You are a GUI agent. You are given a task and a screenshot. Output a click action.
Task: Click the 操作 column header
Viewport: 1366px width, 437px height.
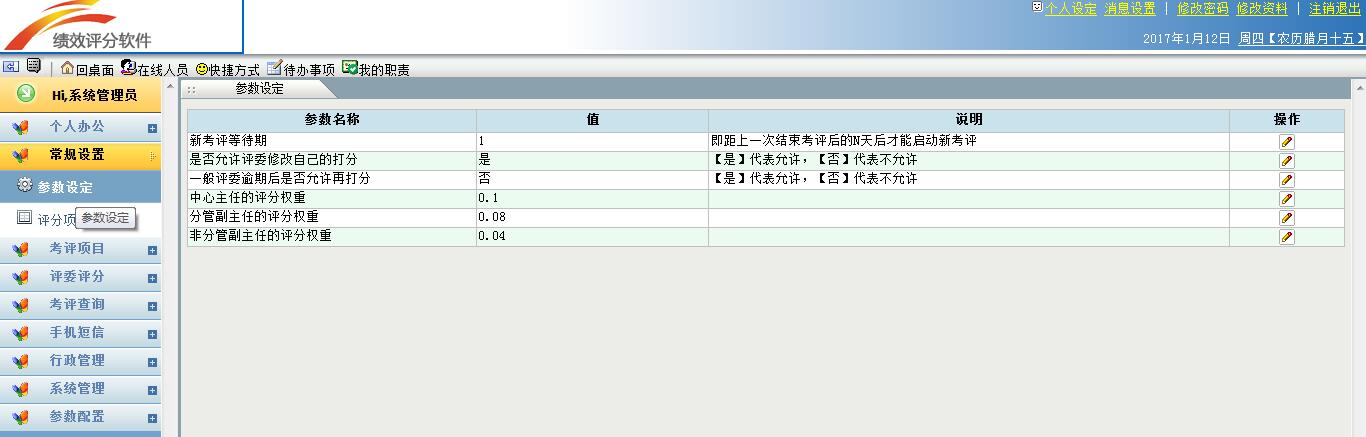1287,119
